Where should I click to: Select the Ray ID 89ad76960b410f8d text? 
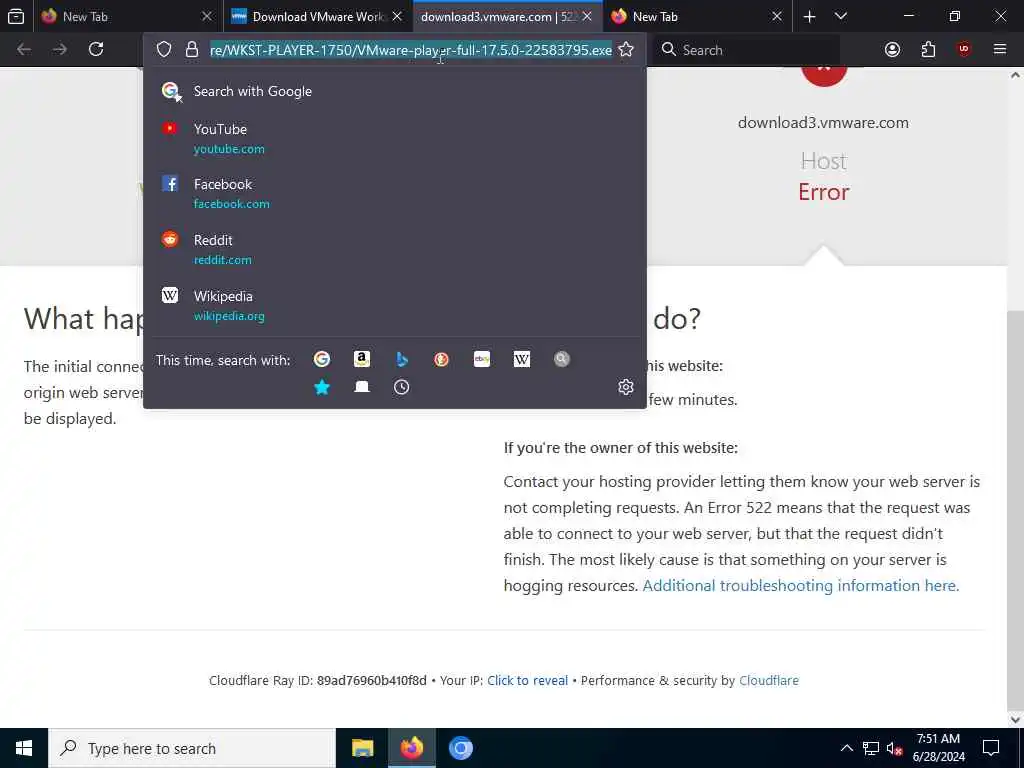(372, 680)
